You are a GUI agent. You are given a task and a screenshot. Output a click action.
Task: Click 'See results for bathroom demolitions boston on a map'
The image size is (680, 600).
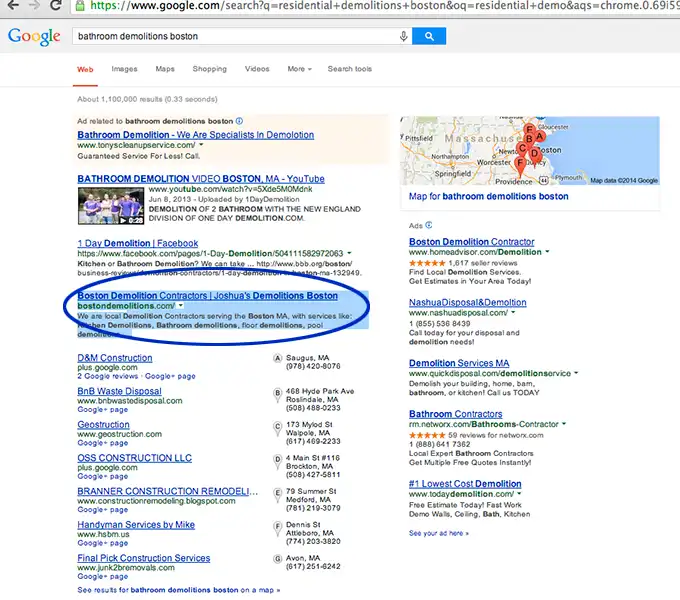click(179, 590)
